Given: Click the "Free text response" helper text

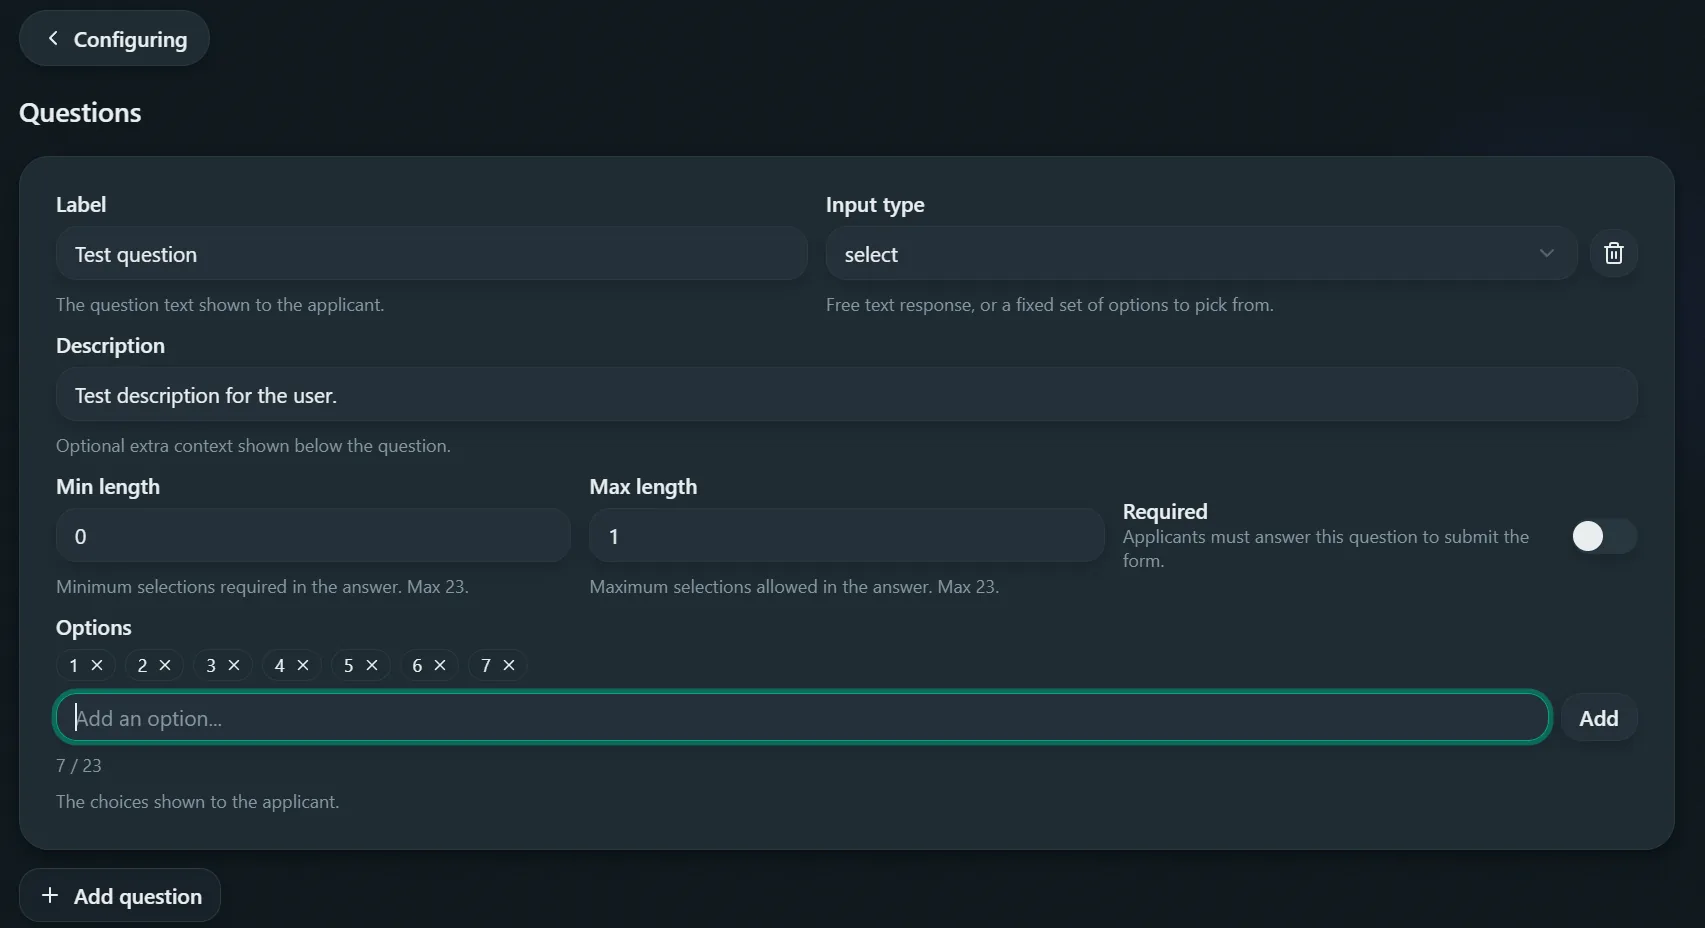Looking at the screenshot, I should (1050, 305).
